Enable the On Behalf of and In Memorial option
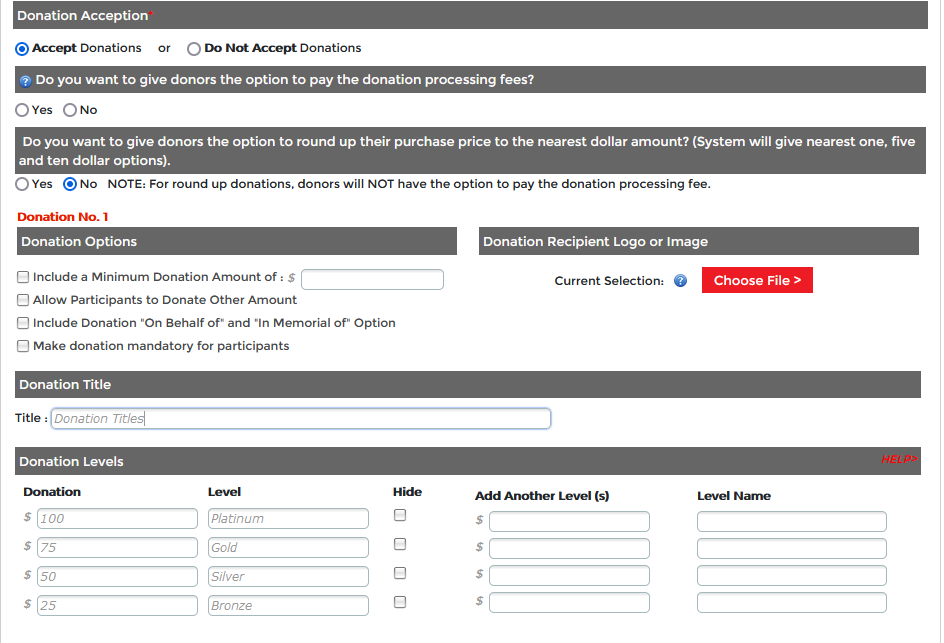The width and height of the screenshot is (944, 643). [x=23, y=323]
